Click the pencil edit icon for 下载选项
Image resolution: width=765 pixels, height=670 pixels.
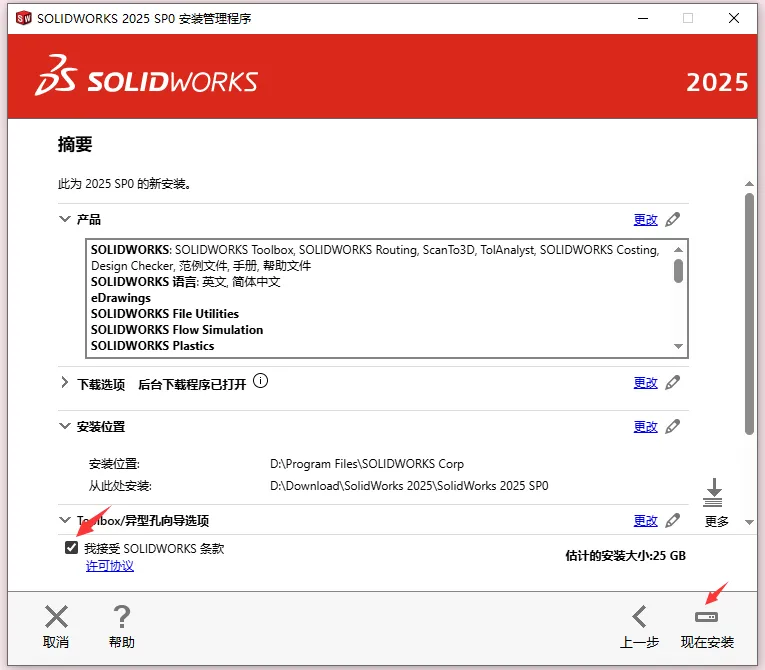(x=672, y=383)
